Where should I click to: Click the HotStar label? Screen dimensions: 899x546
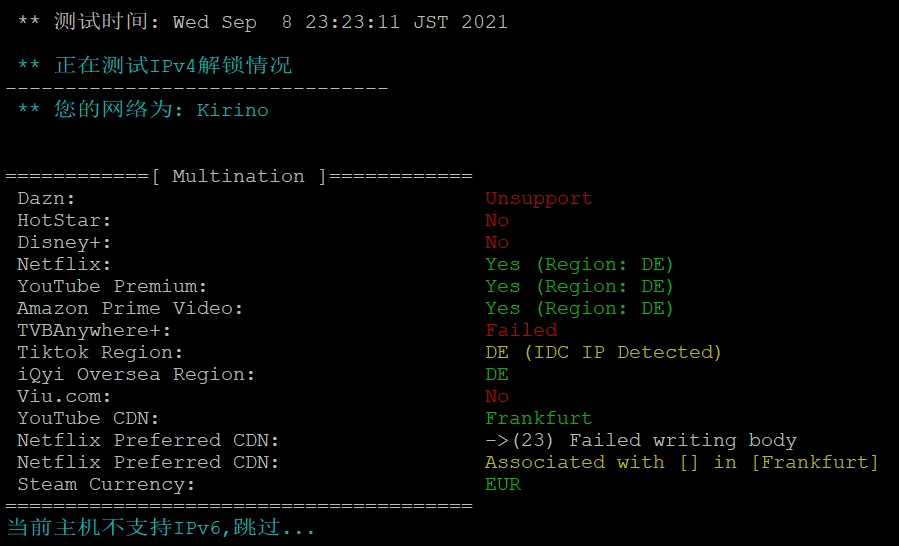pos(64,220)
